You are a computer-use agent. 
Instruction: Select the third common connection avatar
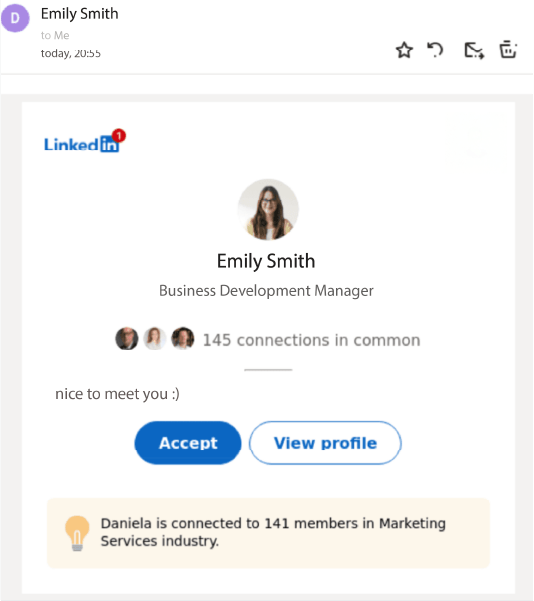[x=183, y=338]
